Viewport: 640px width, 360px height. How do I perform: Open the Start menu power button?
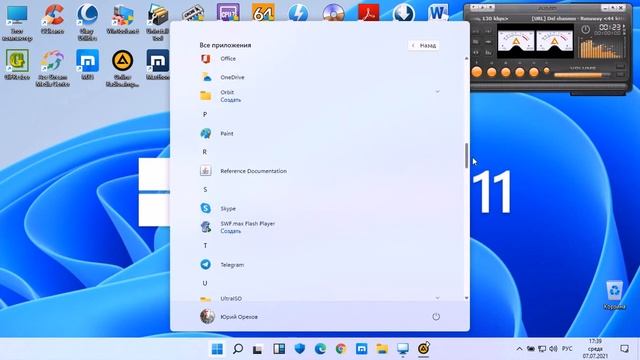(x=436, y=317)
